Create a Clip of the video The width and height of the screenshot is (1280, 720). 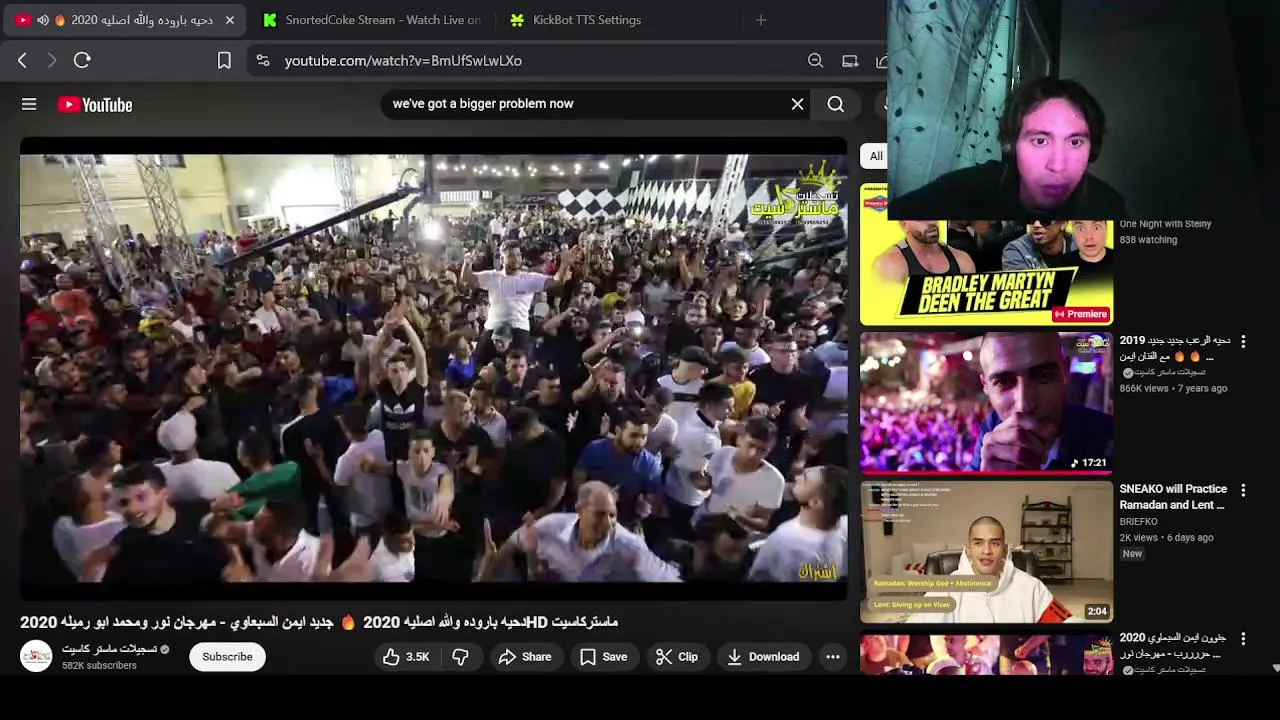[677, 657]
